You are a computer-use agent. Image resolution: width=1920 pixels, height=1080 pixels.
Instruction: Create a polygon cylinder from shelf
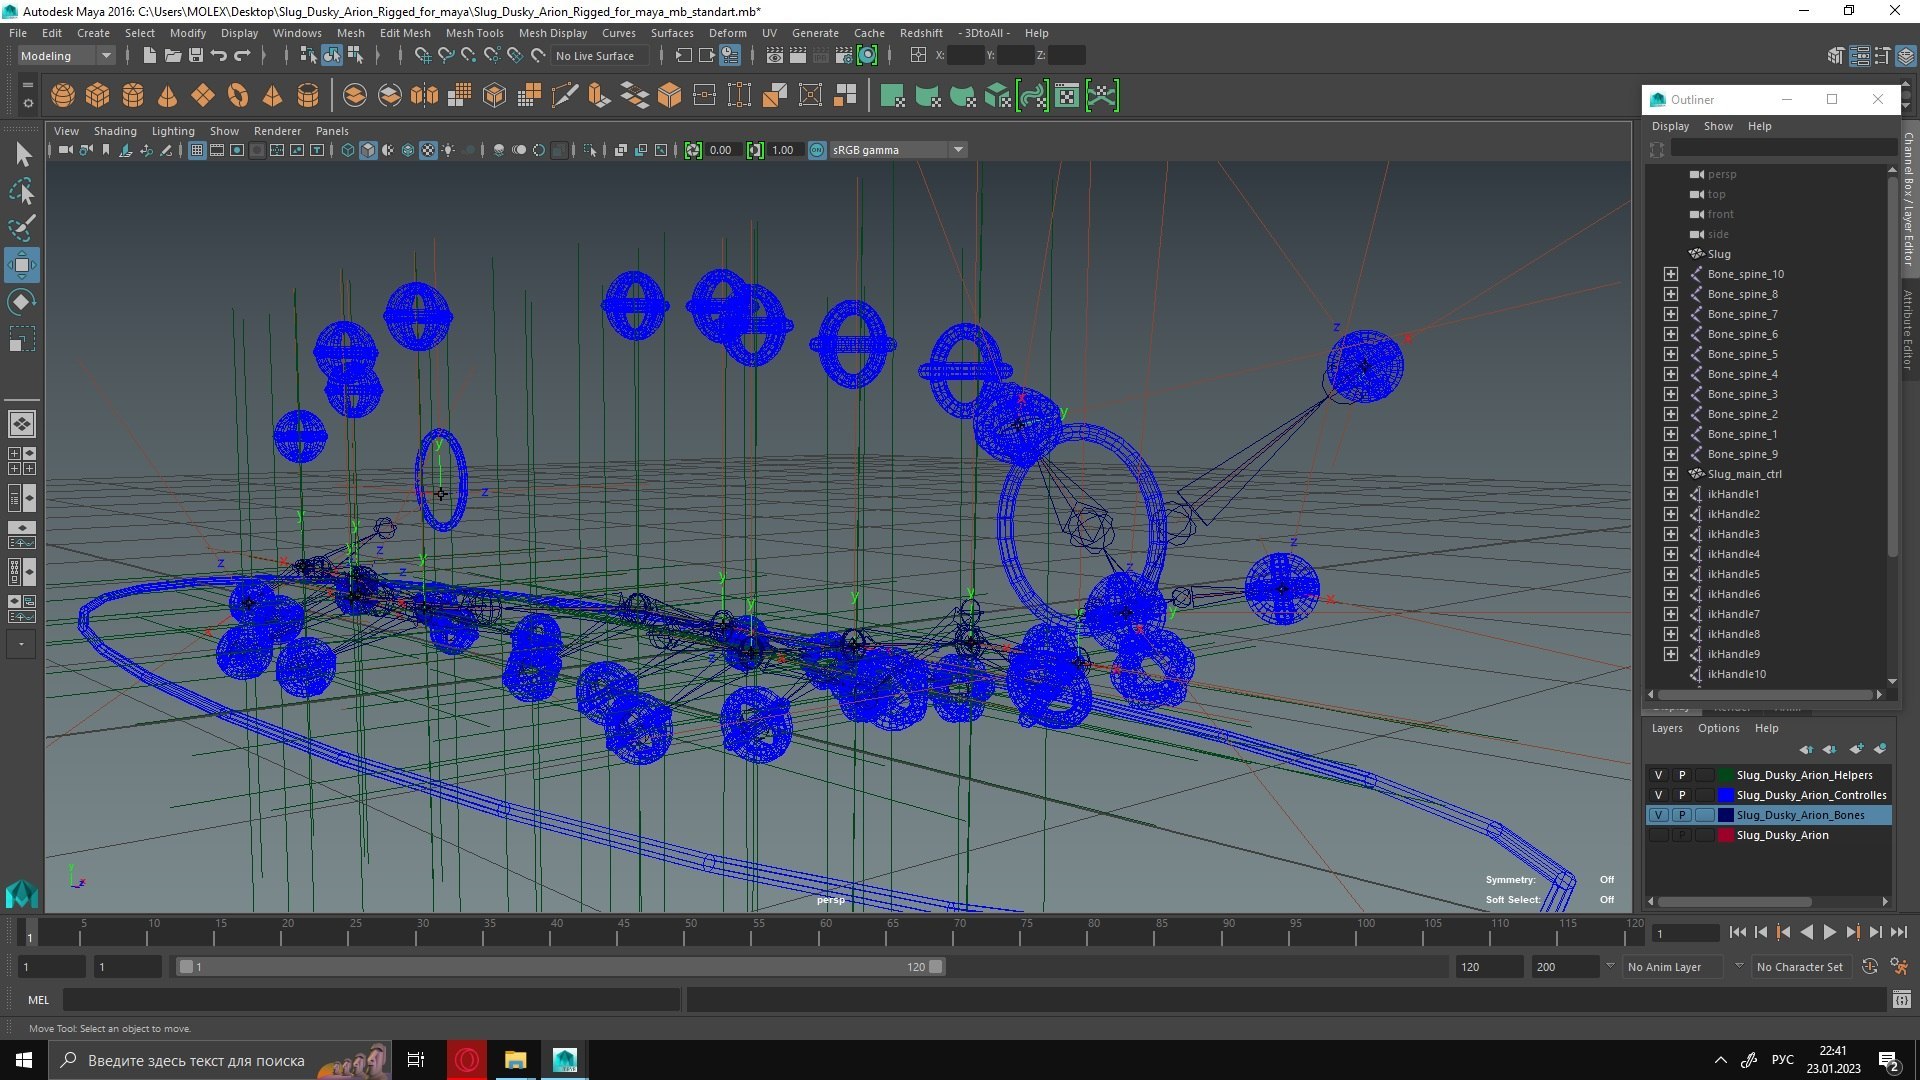132,96
